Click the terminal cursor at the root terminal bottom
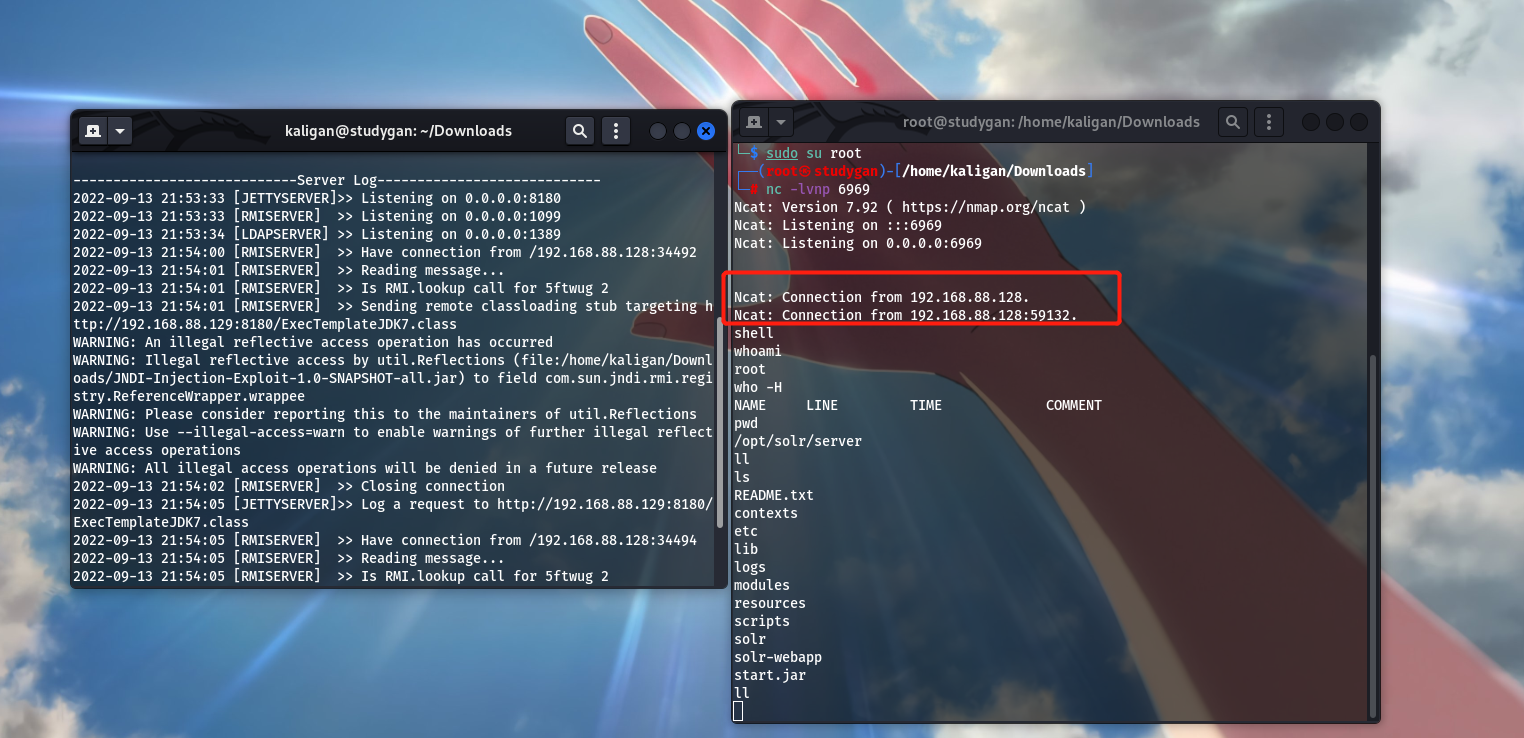The height and width of the screenshot is (738, 1524). 738,711
